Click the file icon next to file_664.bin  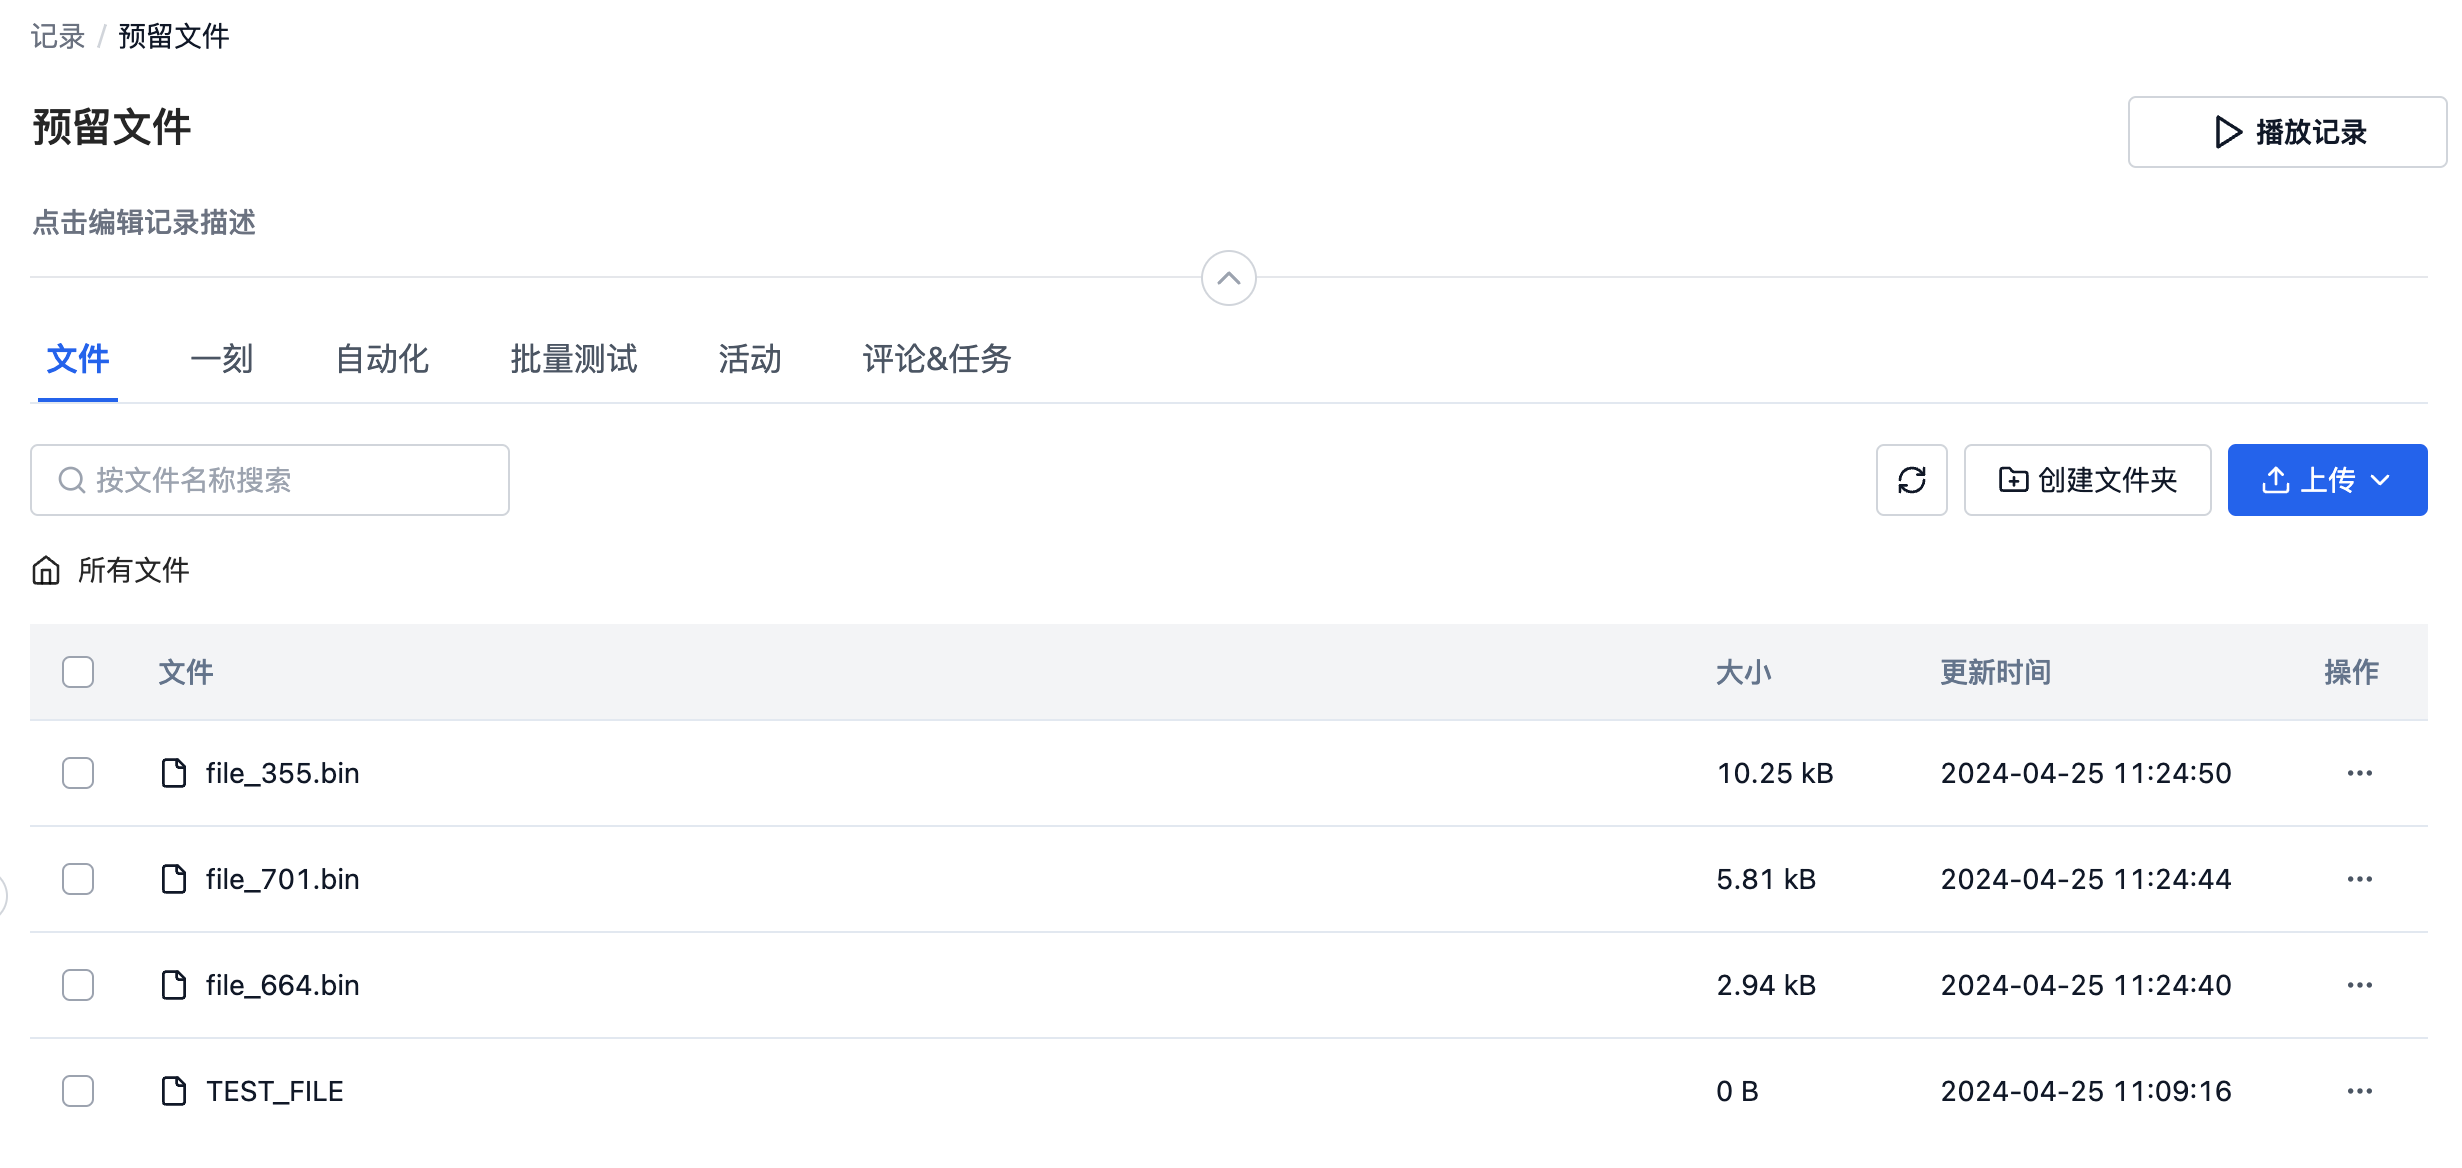click(x=174, y=985)
